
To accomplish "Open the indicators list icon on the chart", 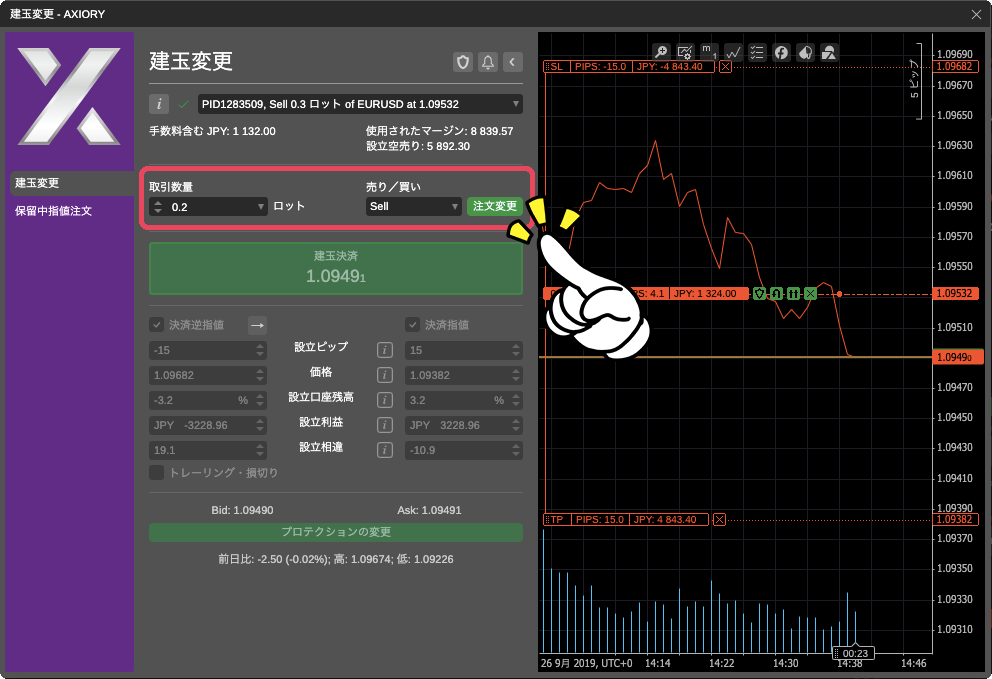I will point(757,52).
